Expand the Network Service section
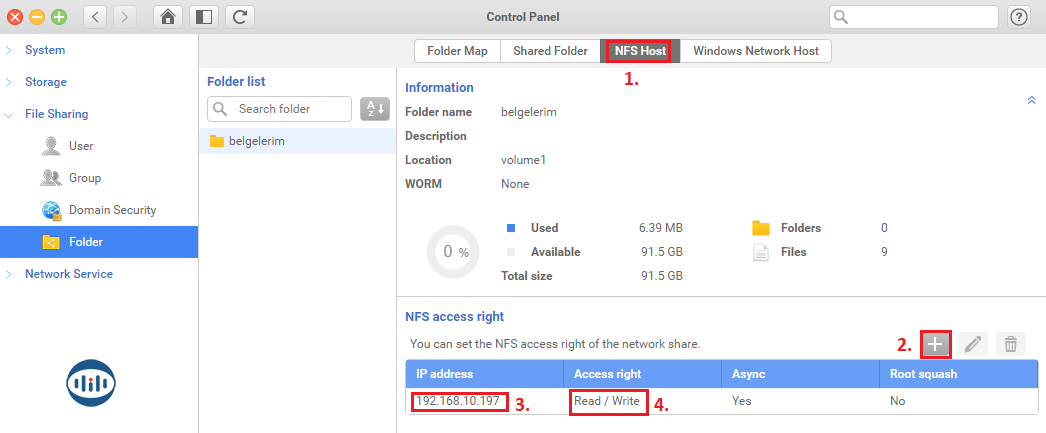The height and width of the screenshot is (433, 1046). [68, 274]
